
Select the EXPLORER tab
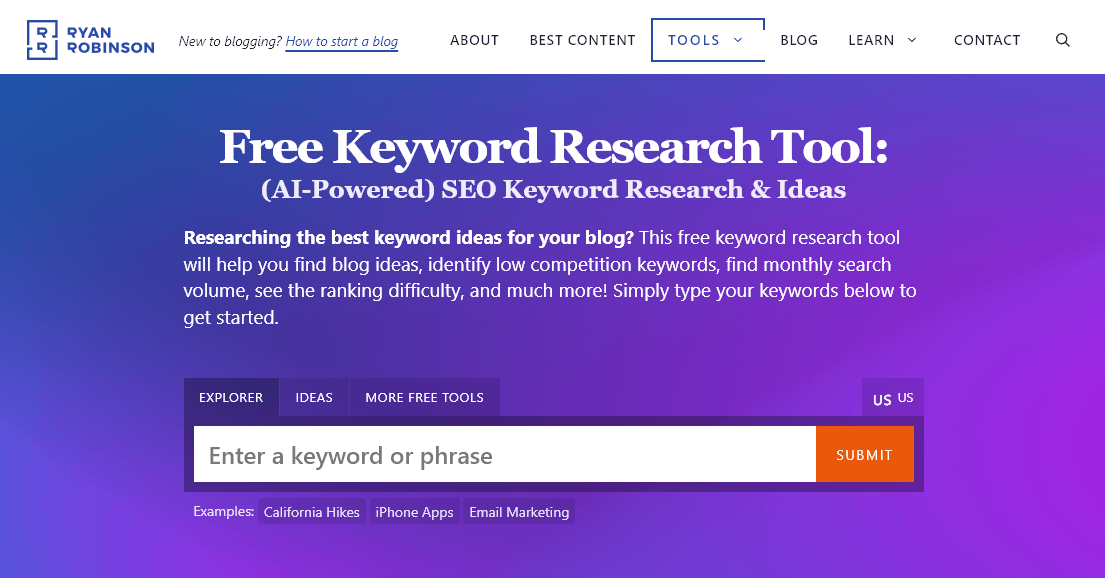tap(231, 397)
